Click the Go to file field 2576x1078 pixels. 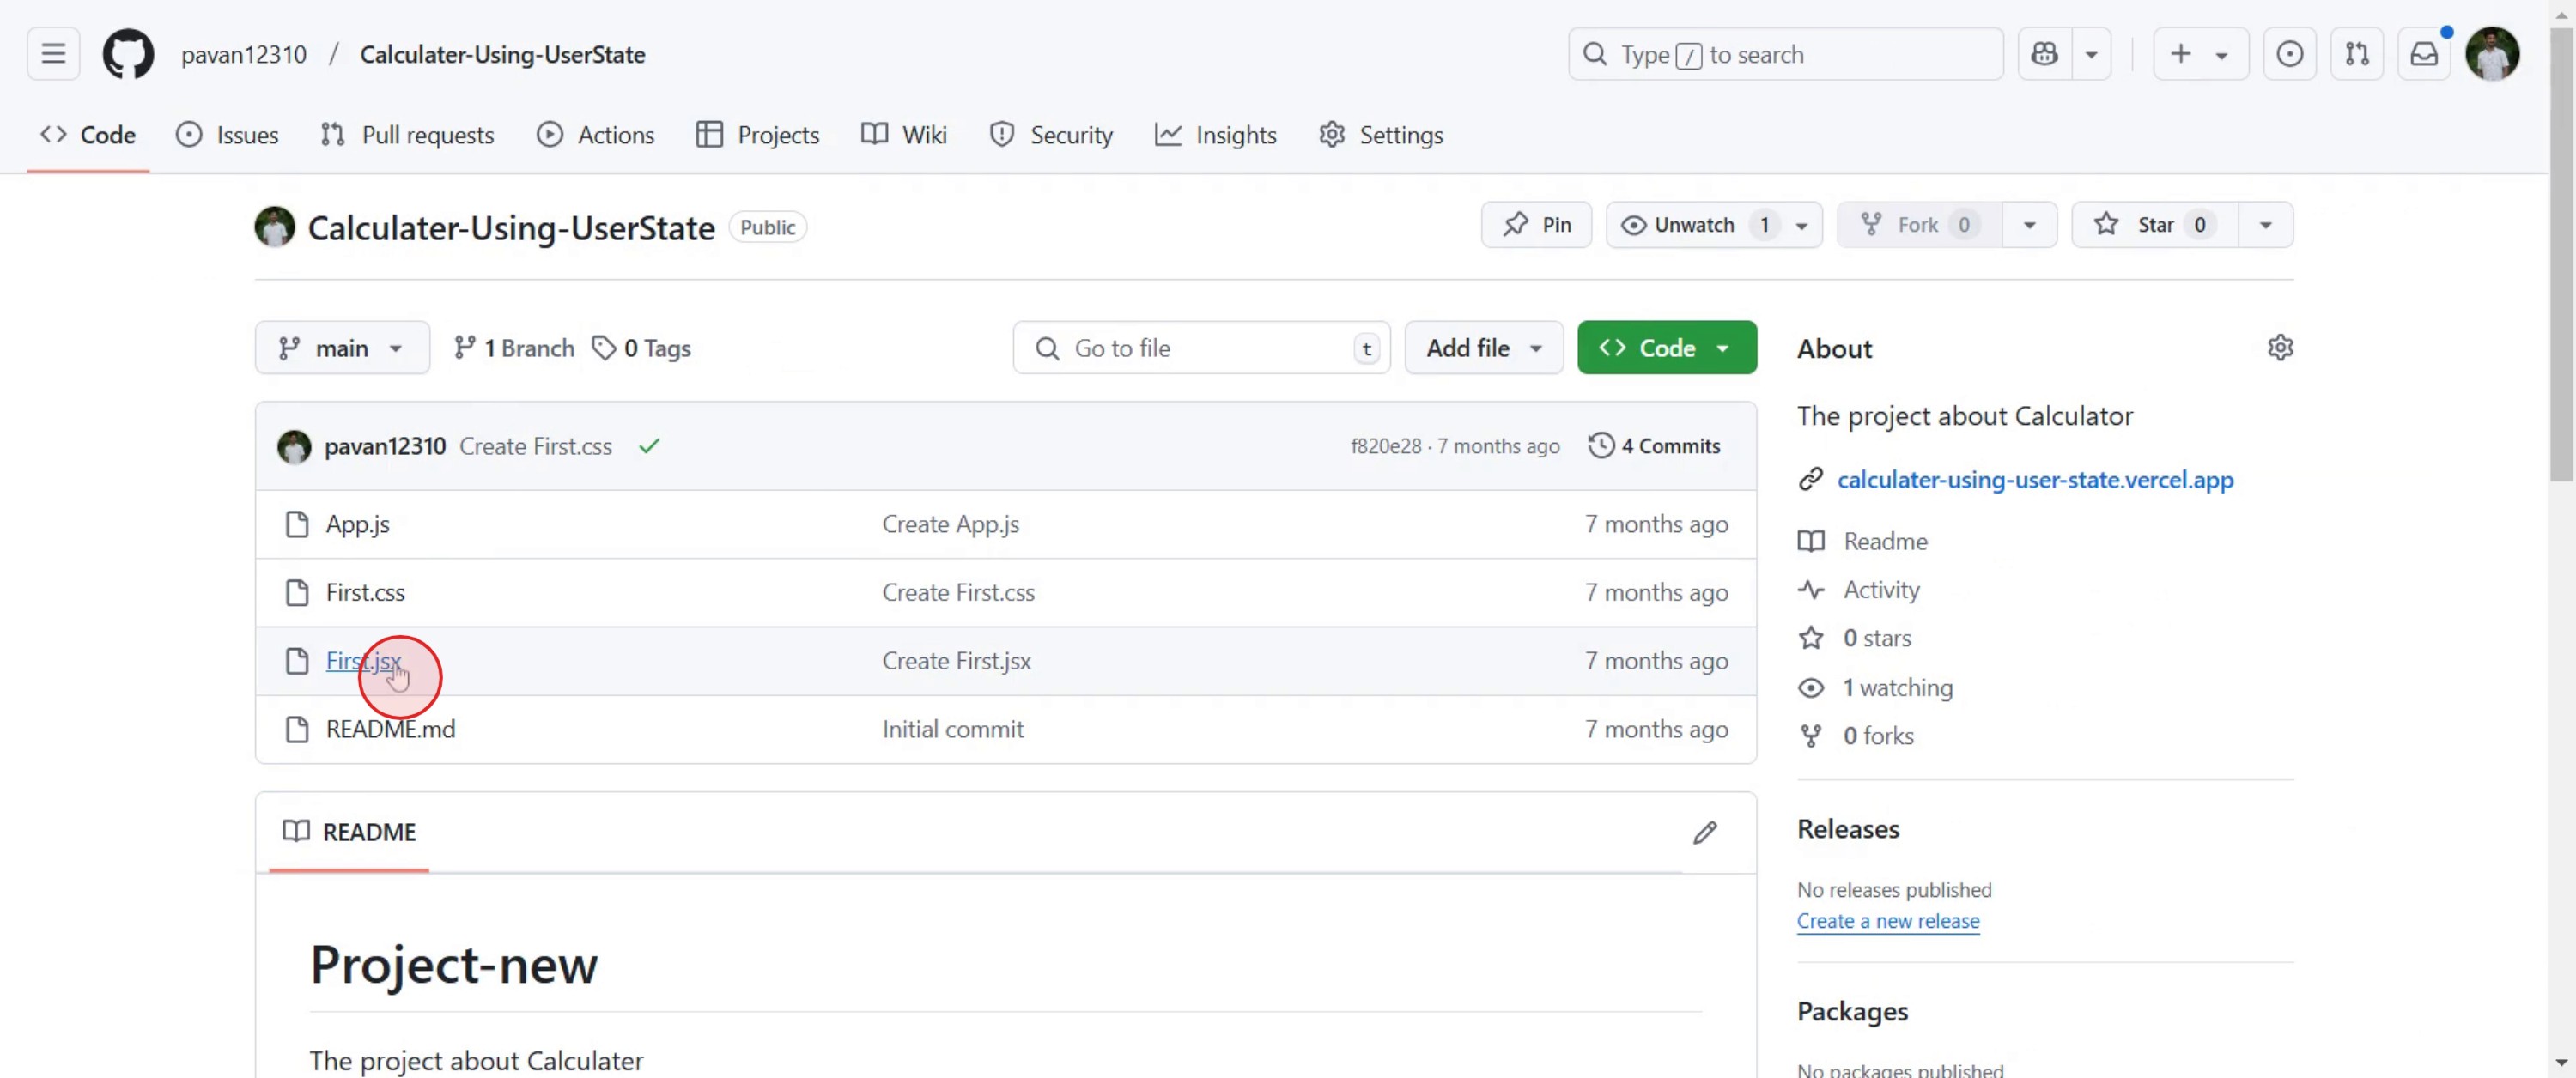tap(1200, 348)
